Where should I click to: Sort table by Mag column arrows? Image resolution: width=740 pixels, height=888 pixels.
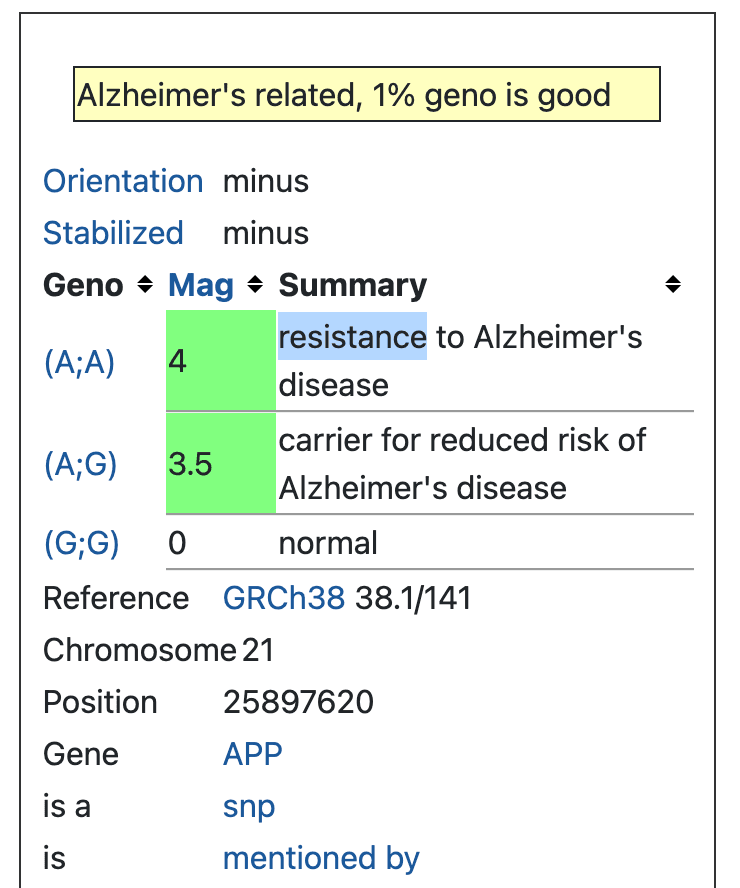point(255,285)
